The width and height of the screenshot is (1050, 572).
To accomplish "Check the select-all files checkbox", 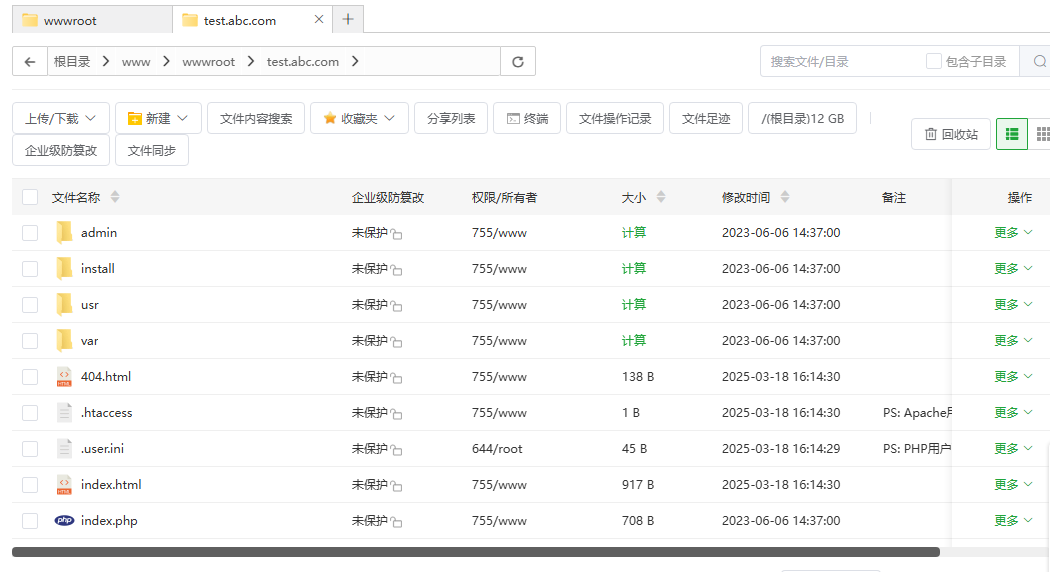I will click(30, 197).
